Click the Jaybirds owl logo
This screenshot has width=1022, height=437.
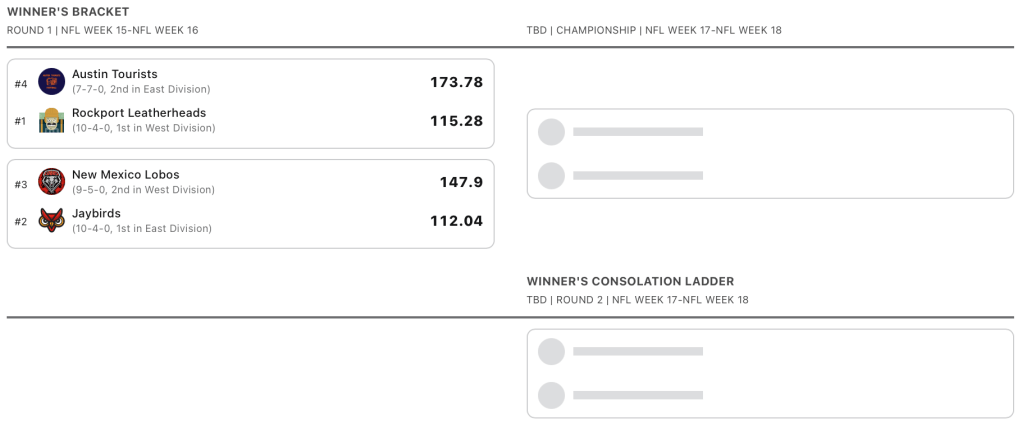(x=51, y=220)
